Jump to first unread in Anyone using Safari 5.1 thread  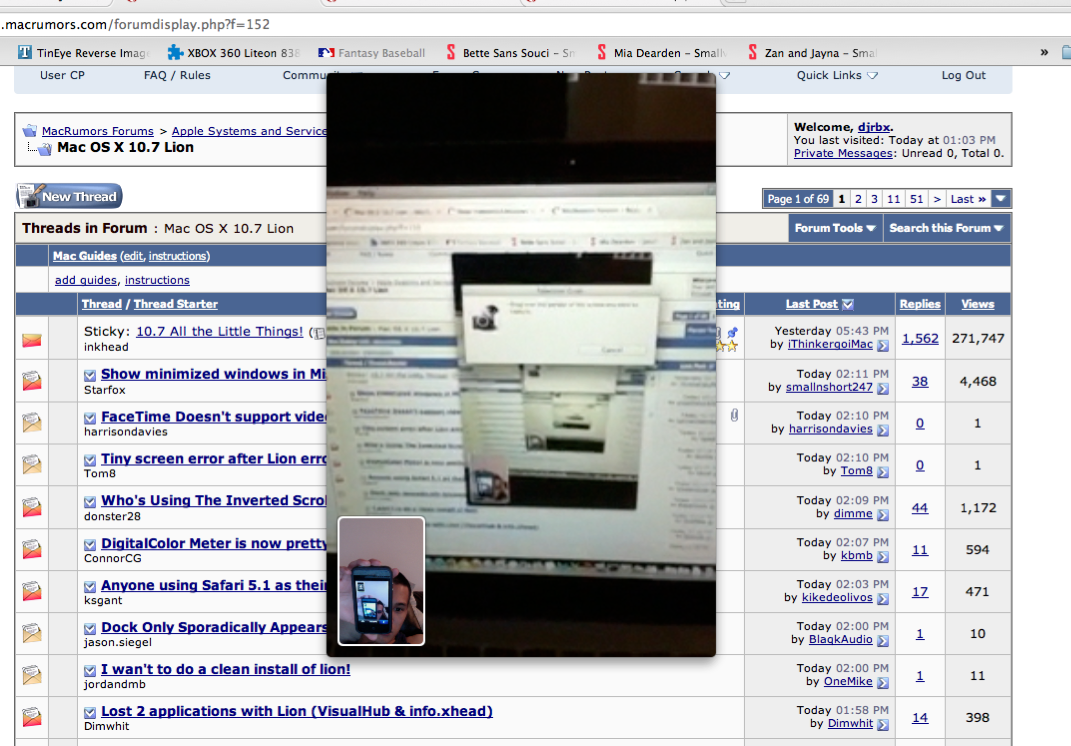tap(90, 587)
